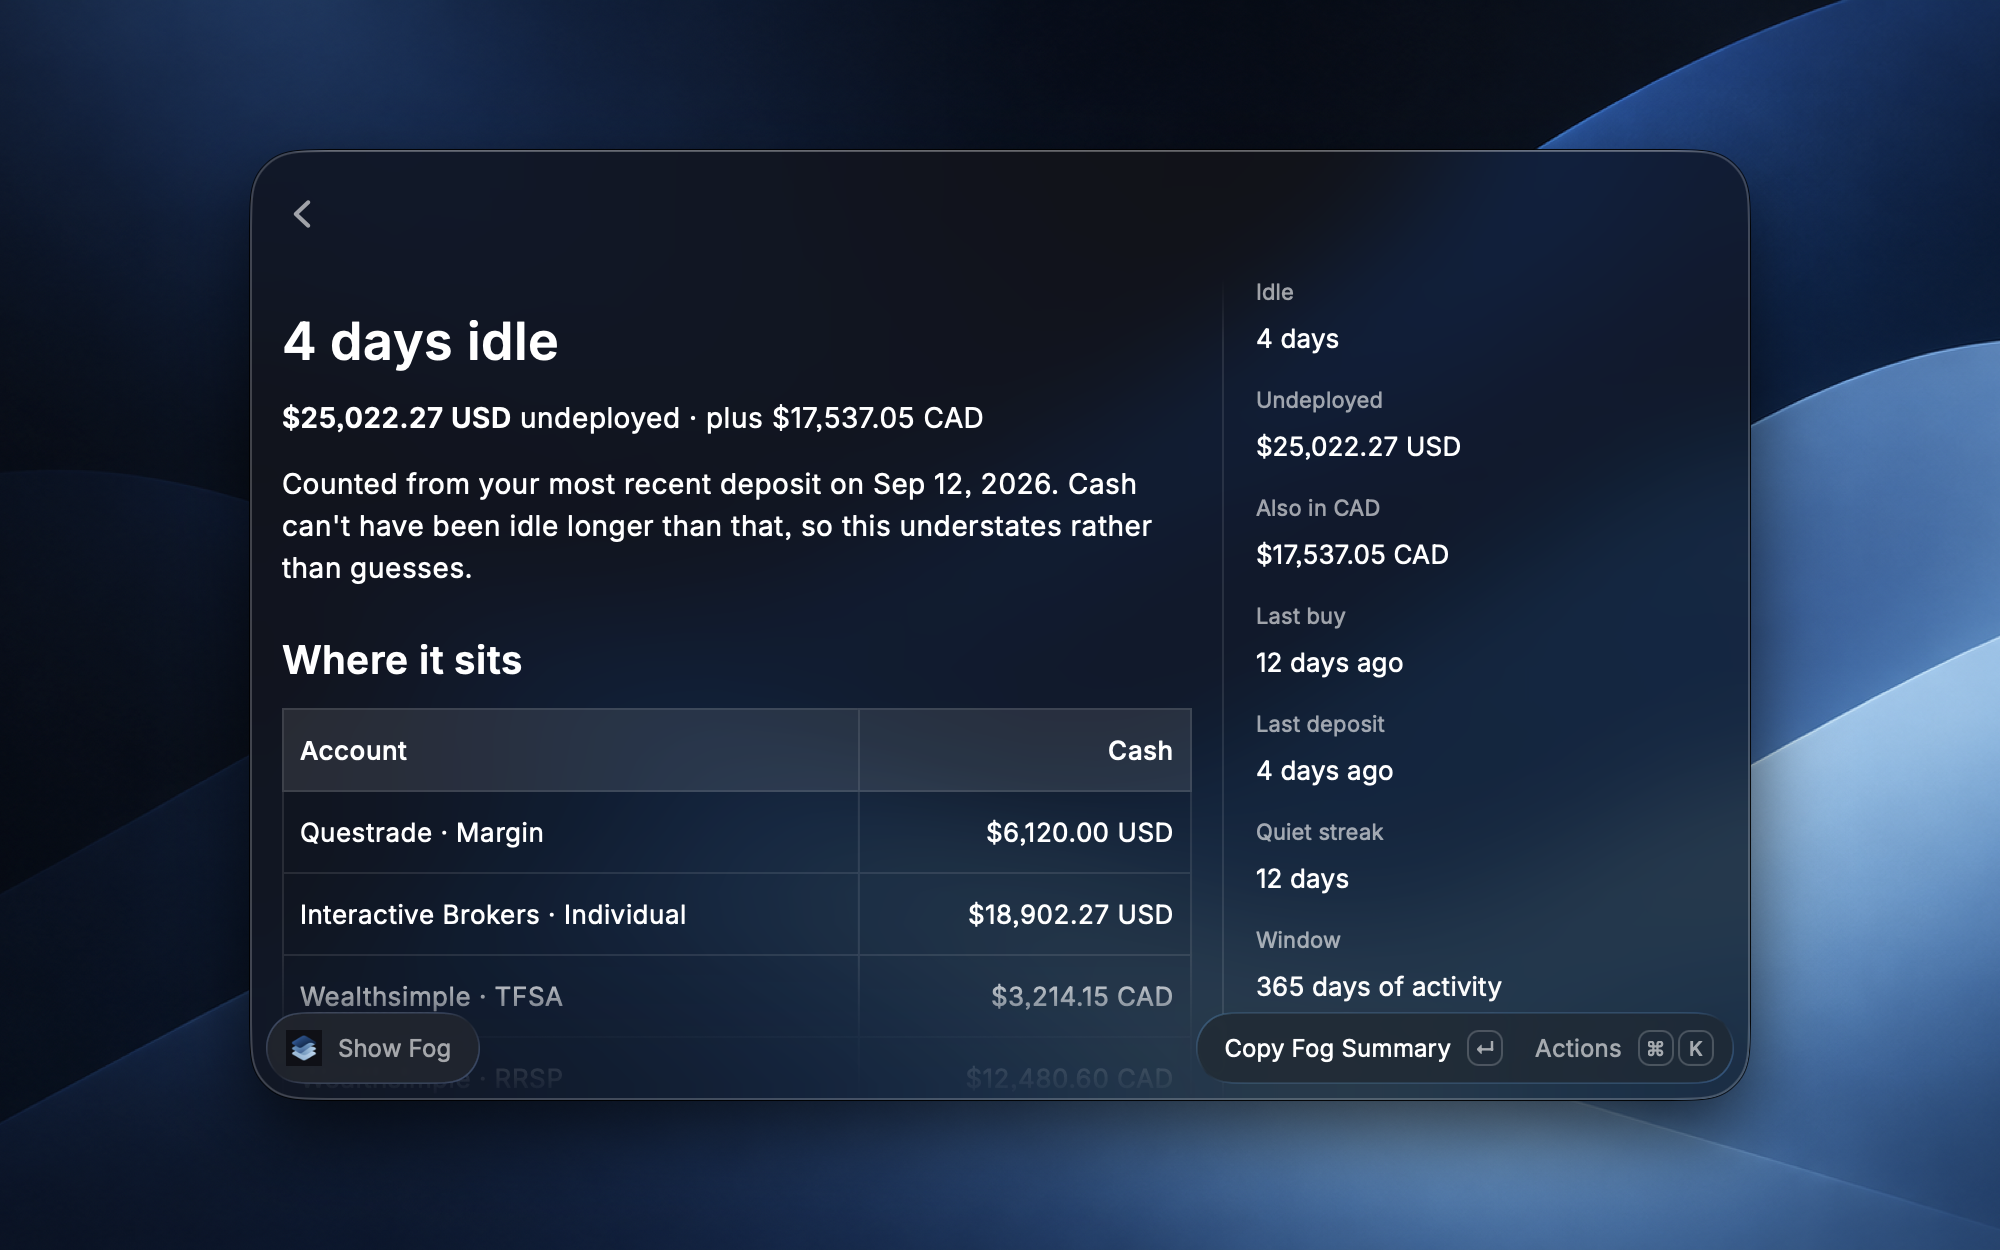This screenshot has width=2000, height=1250.
Task: Click the "Also in CAD" label
Action: coord(1318,508)
